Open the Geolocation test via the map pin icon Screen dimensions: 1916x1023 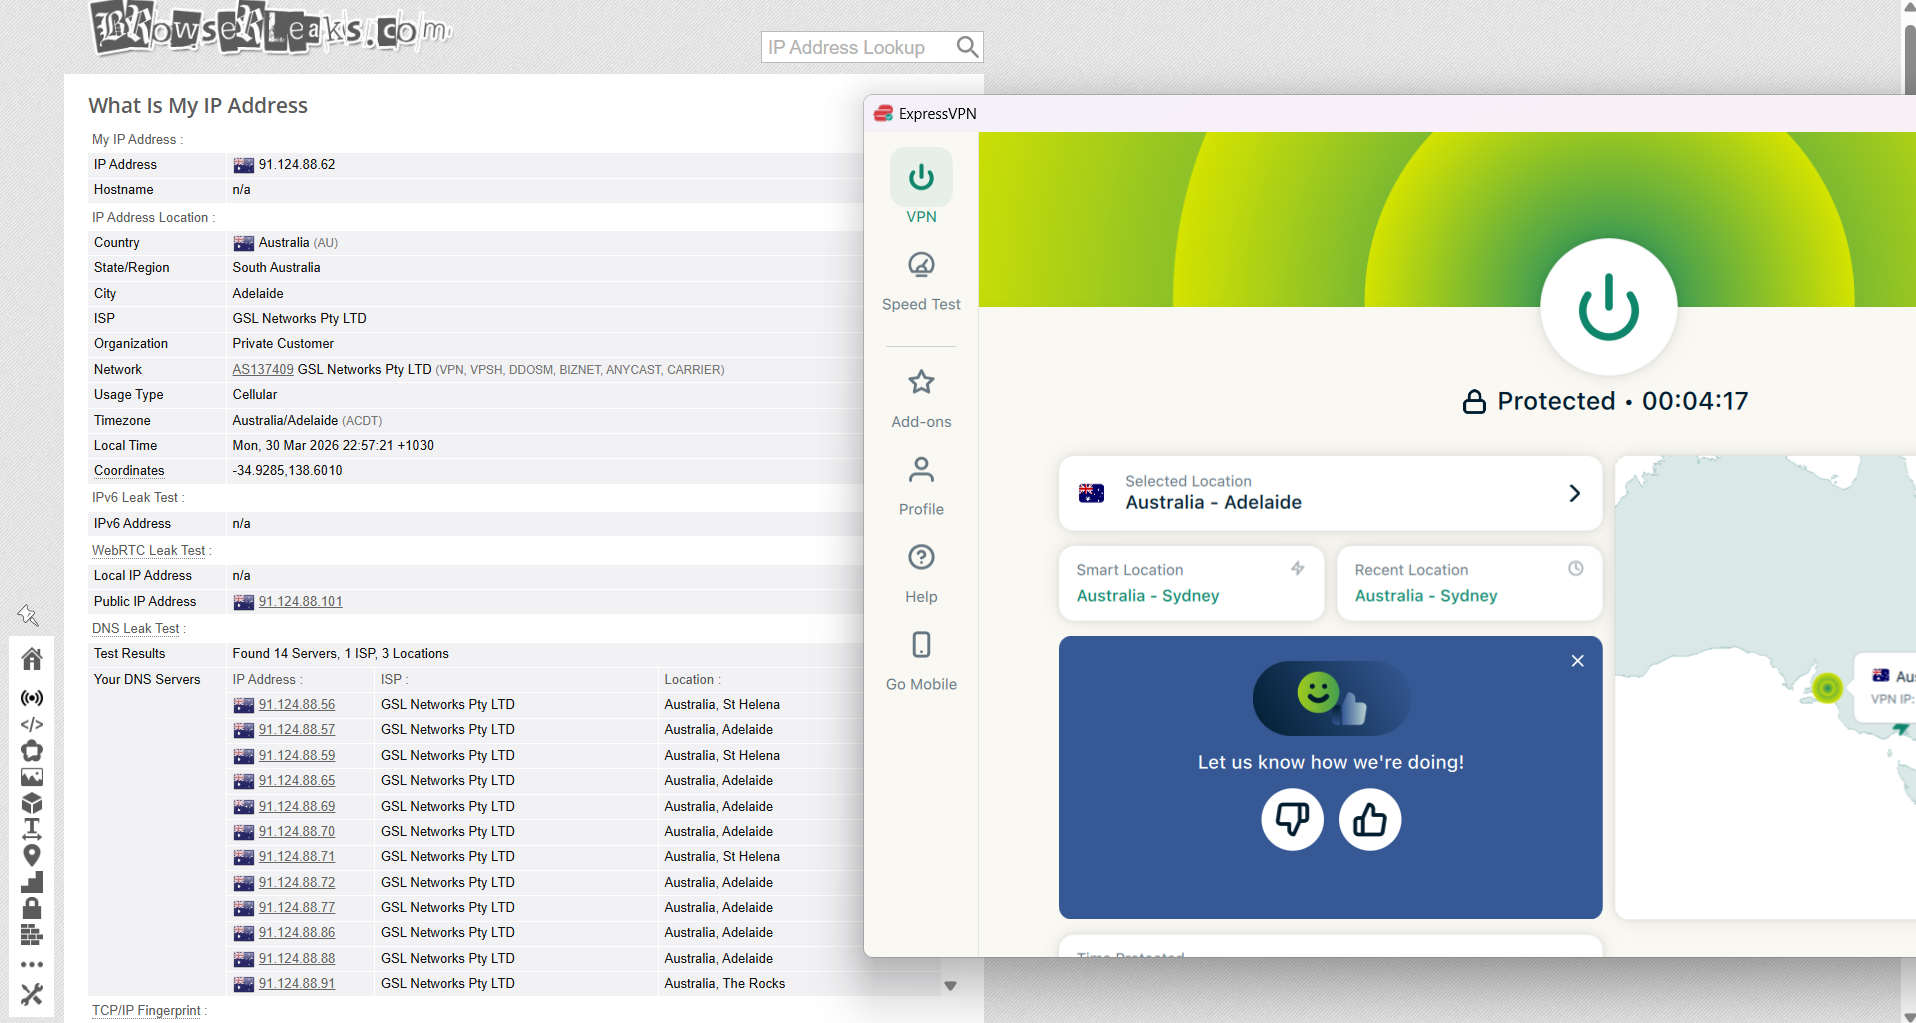[x=32, y=855]
